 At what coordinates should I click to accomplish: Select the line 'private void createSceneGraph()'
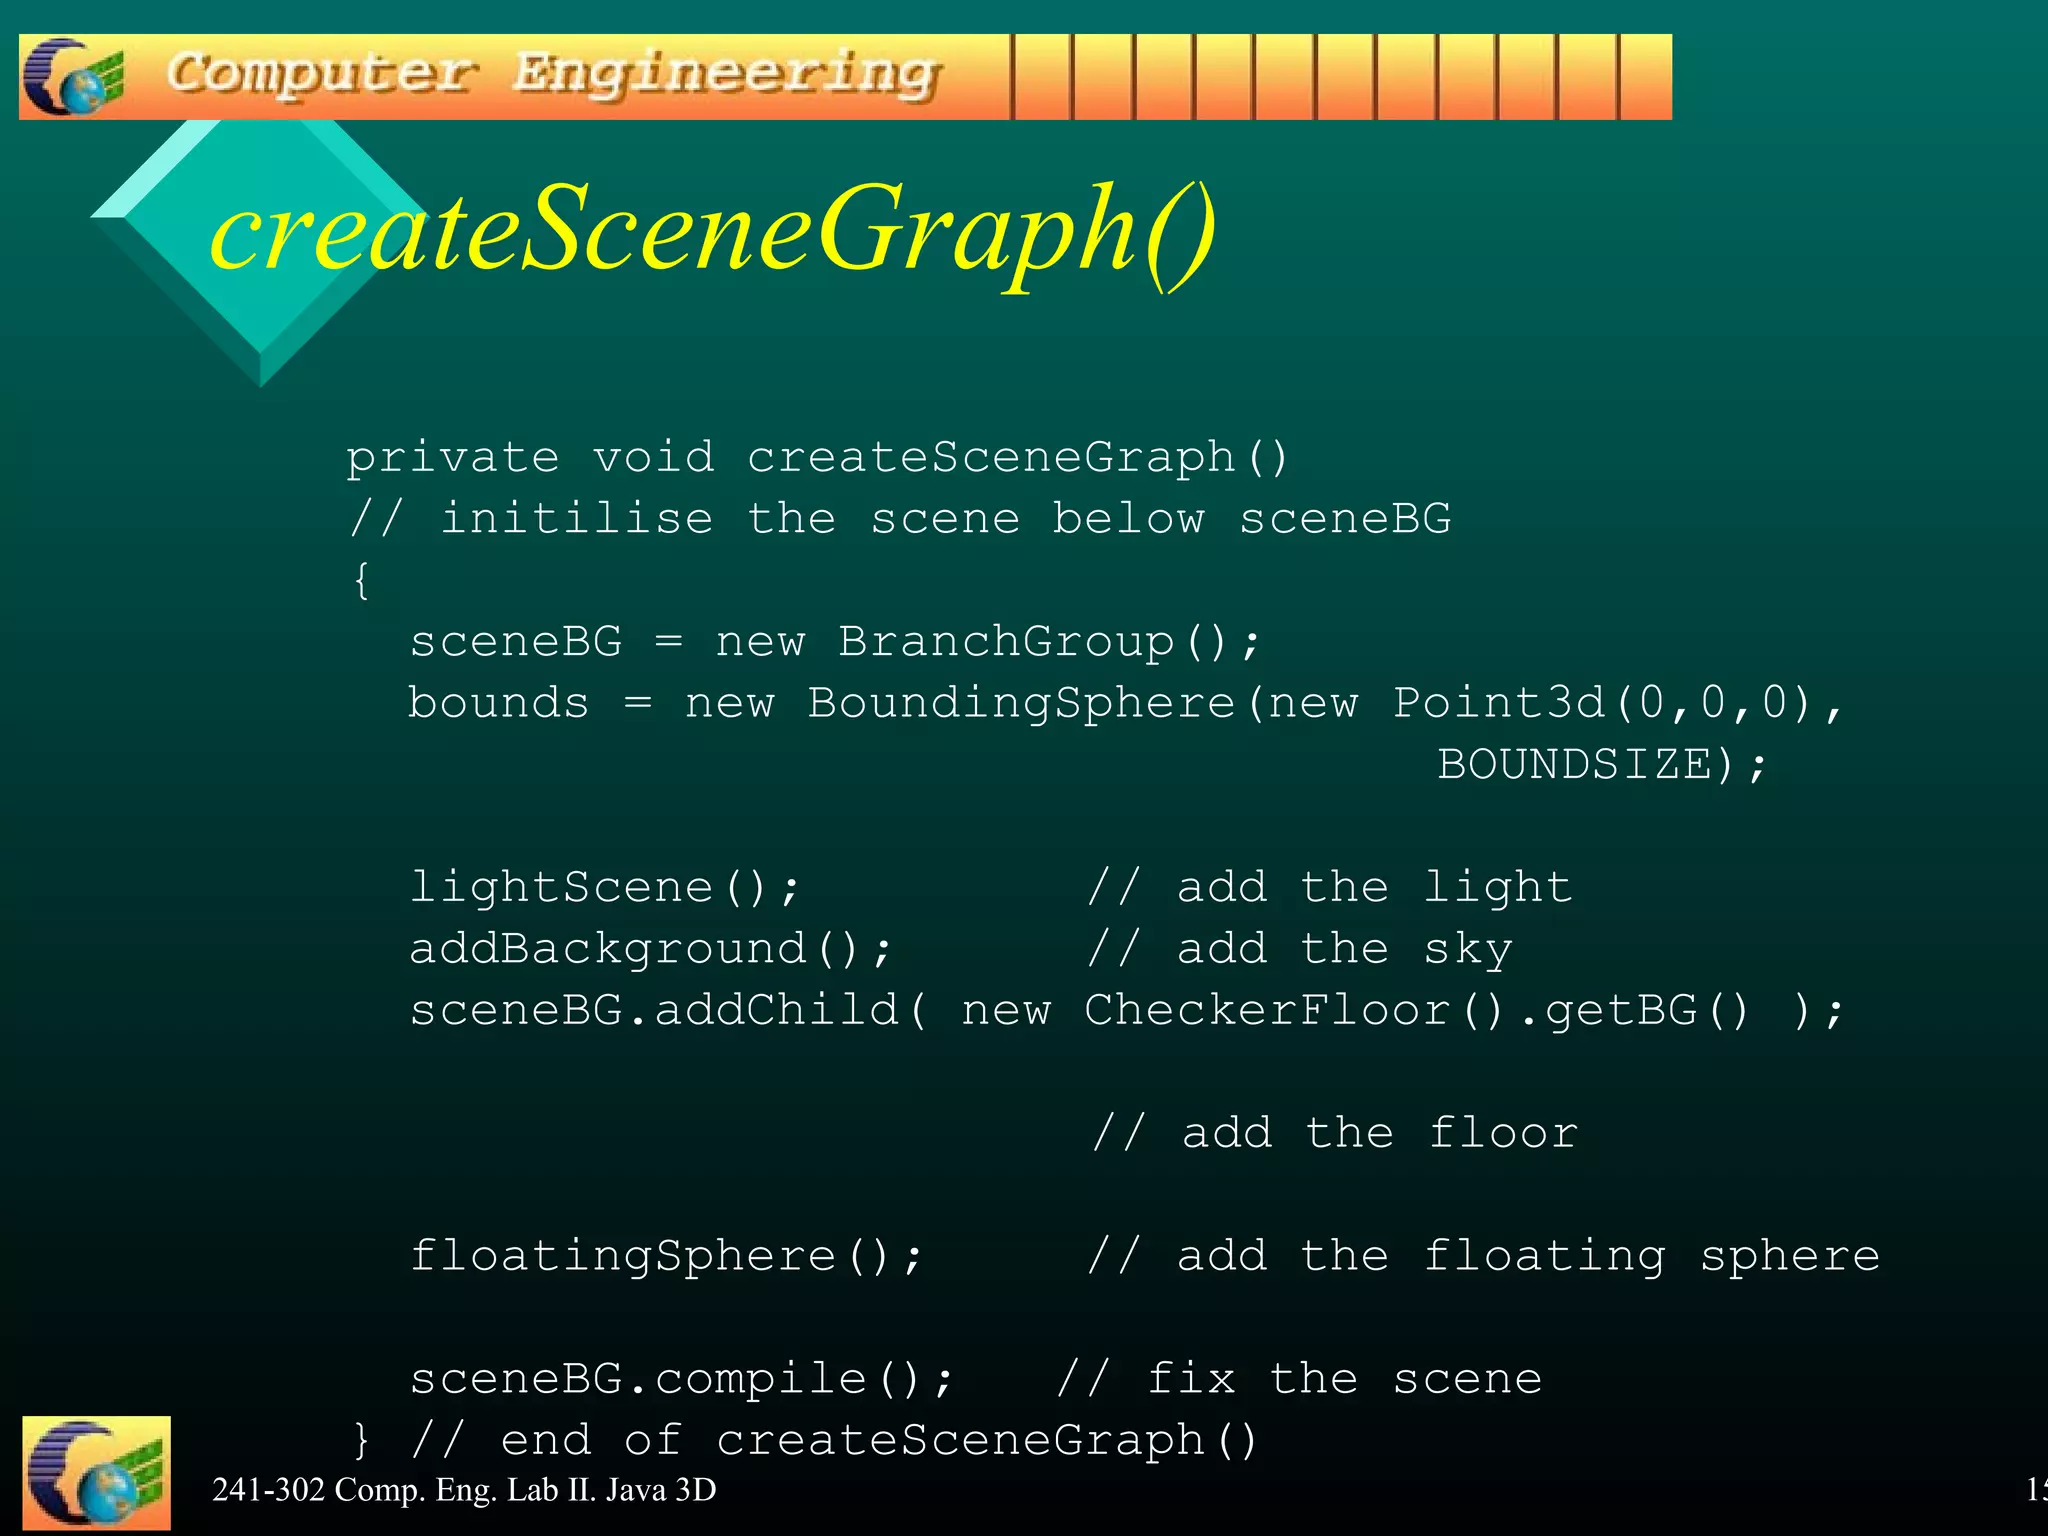coord(818,458)
